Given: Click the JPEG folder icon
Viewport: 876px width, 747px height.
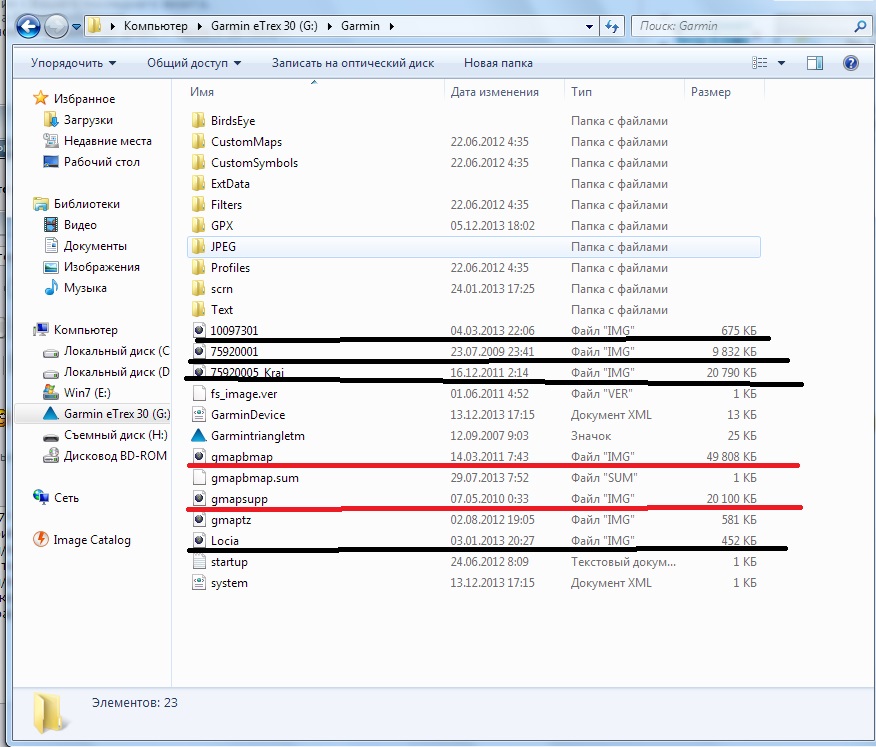Looking at the screenshot, I should [198, 246].
